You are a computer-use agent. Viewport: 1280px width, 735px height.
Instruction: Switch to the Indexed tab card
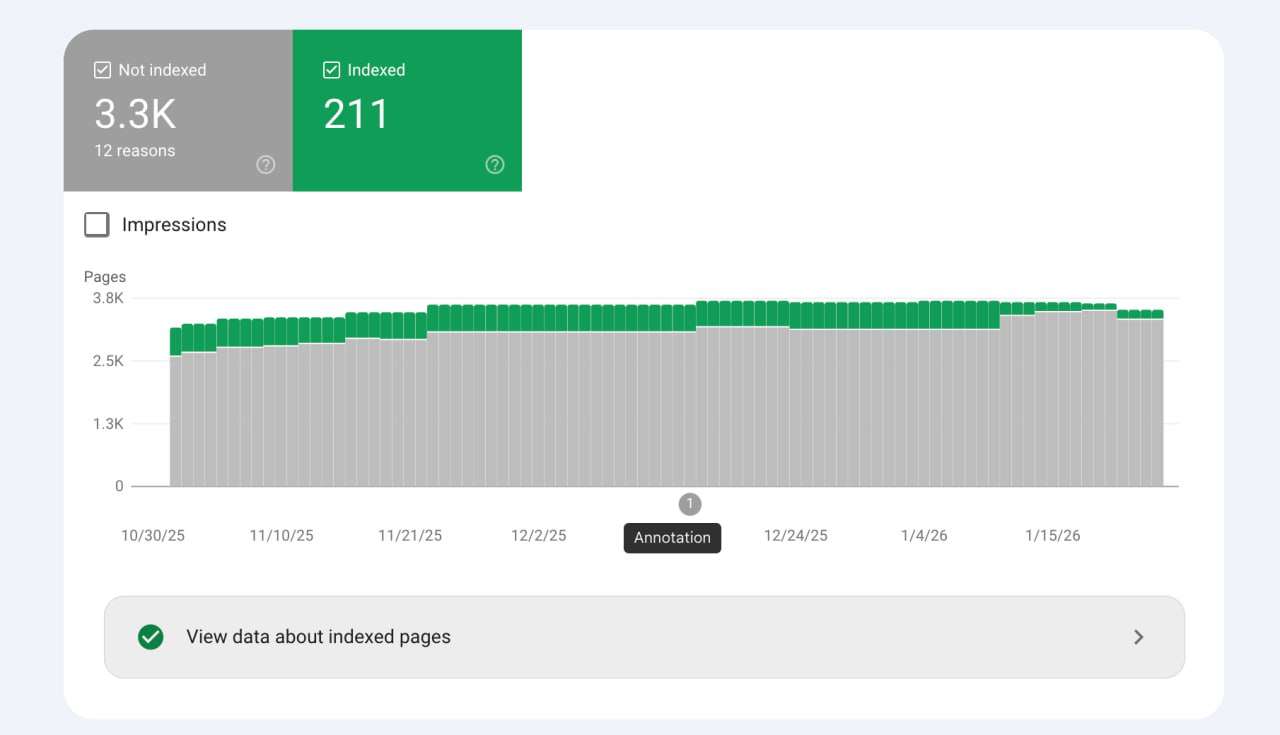pyautogui.click(x=406, y=110)
